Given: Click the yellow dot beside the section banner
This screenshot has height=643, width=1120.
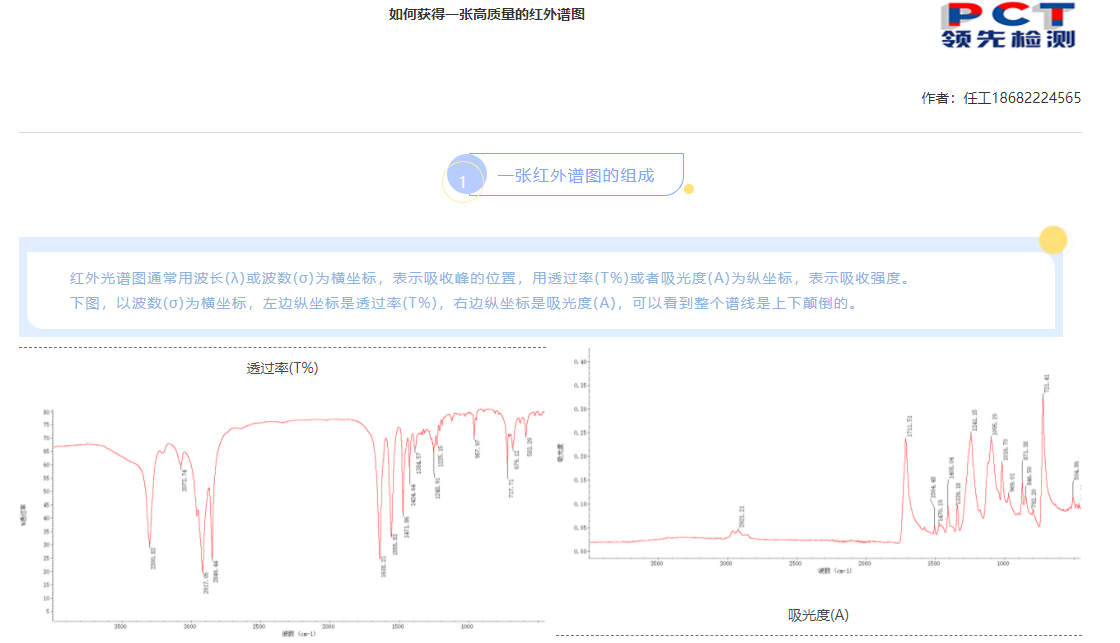Looking at the screenshot, I should tap(687, 188).
